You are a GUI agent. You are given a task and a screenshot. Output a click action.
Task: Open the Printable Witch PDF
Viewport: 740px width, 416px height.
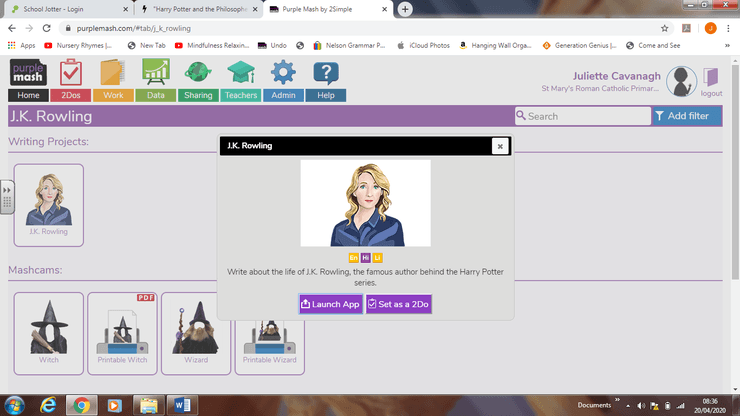[x=122, y=333]
